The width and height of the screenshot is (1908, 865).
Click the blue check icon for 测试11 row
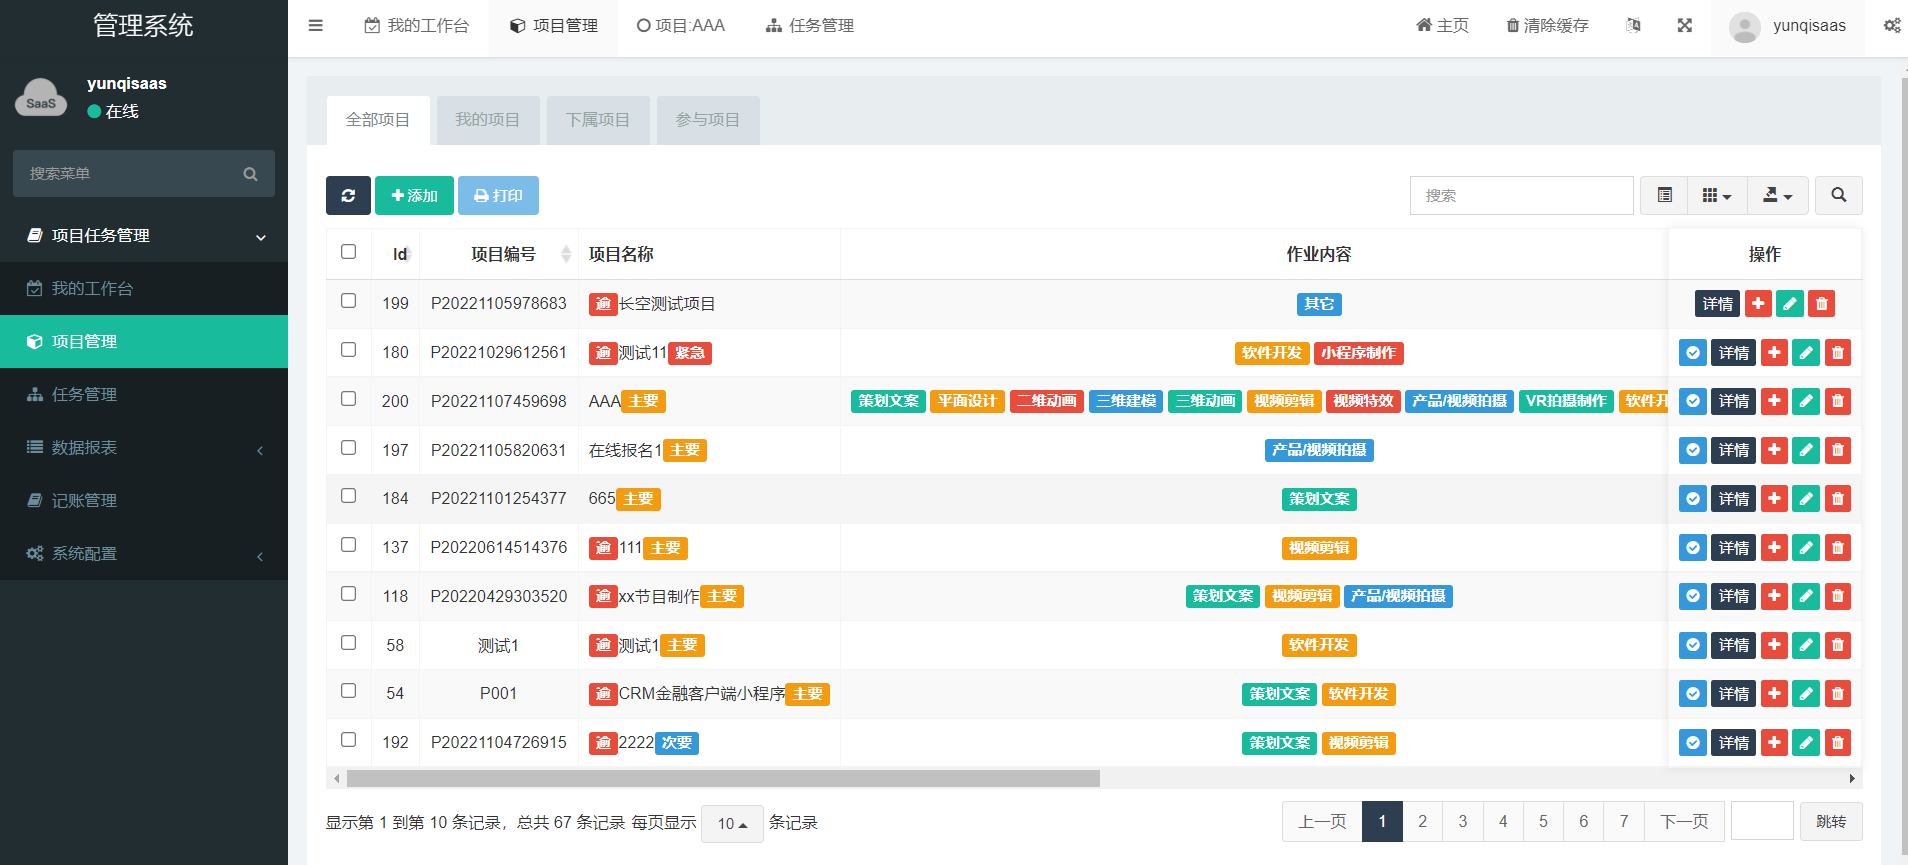[1693, 353]
